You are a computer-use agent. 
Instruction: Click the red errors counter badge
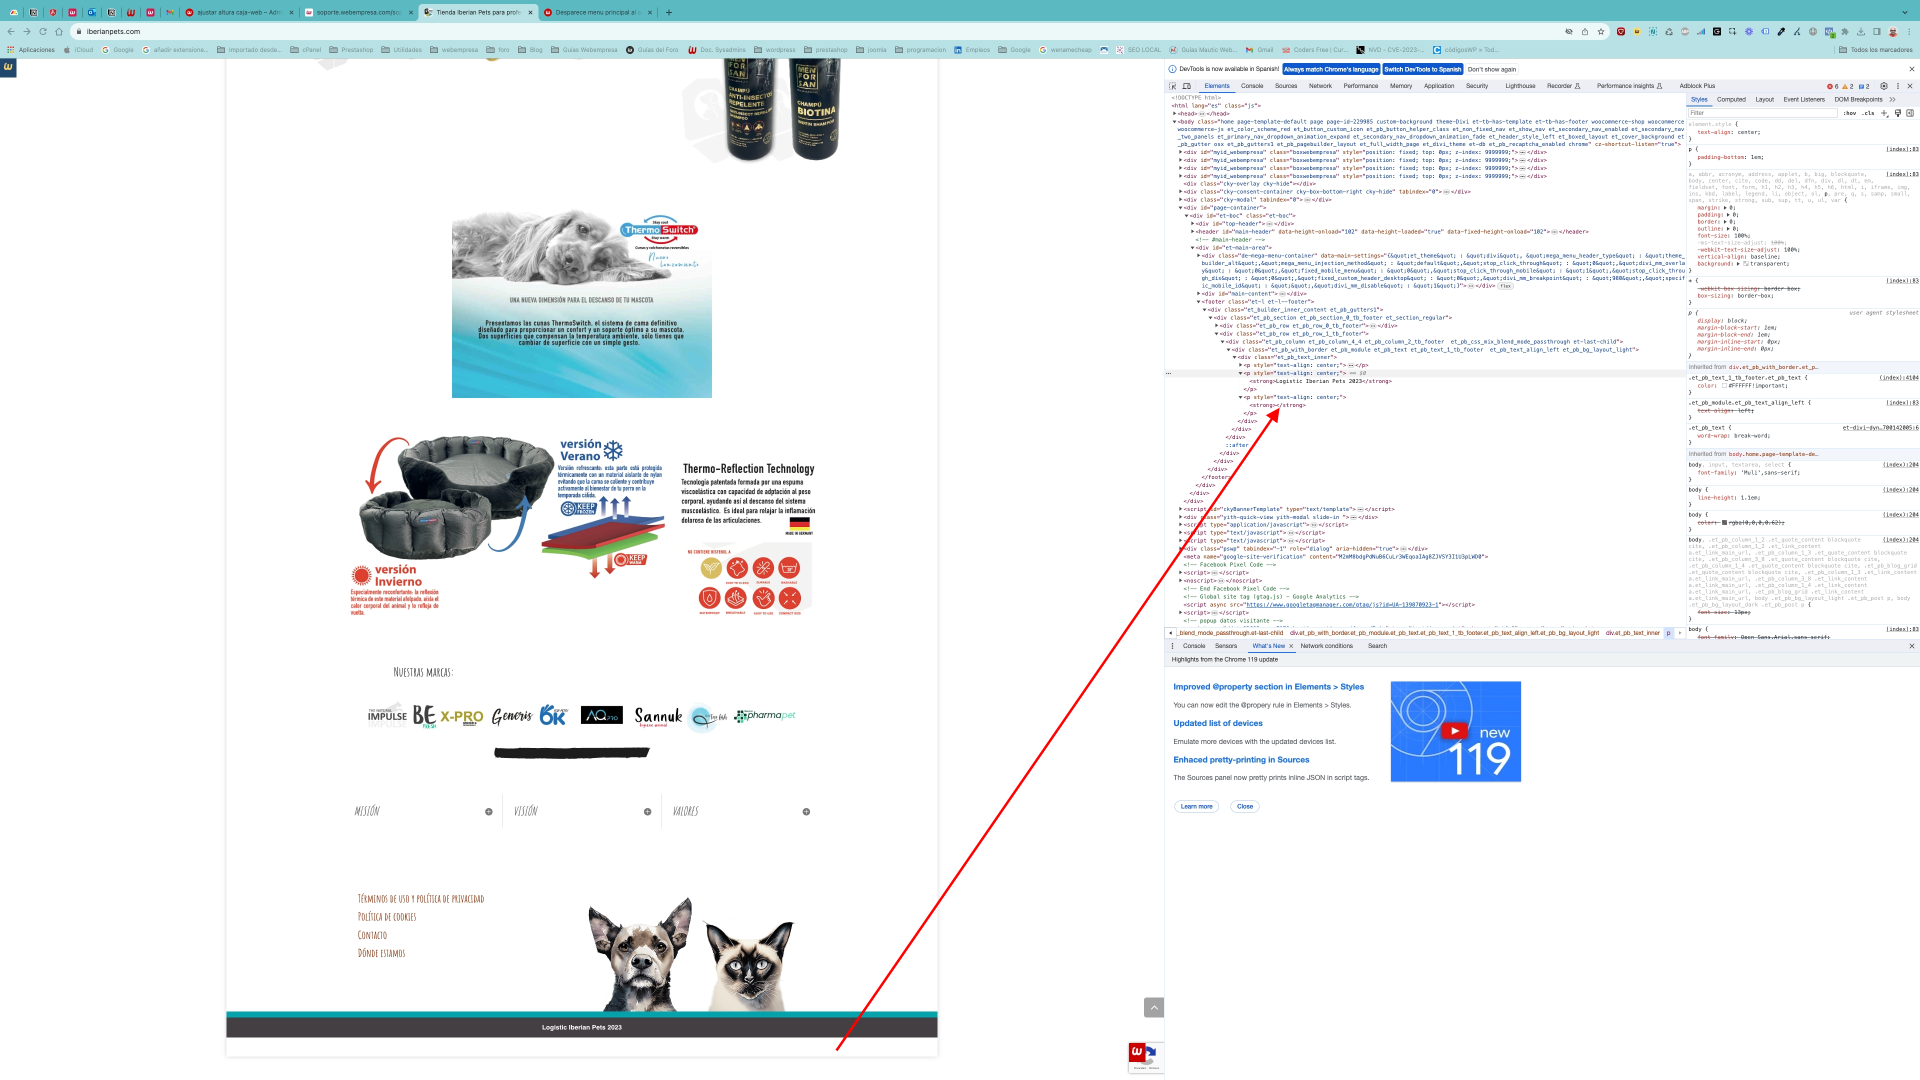(x=1833, y=86)
